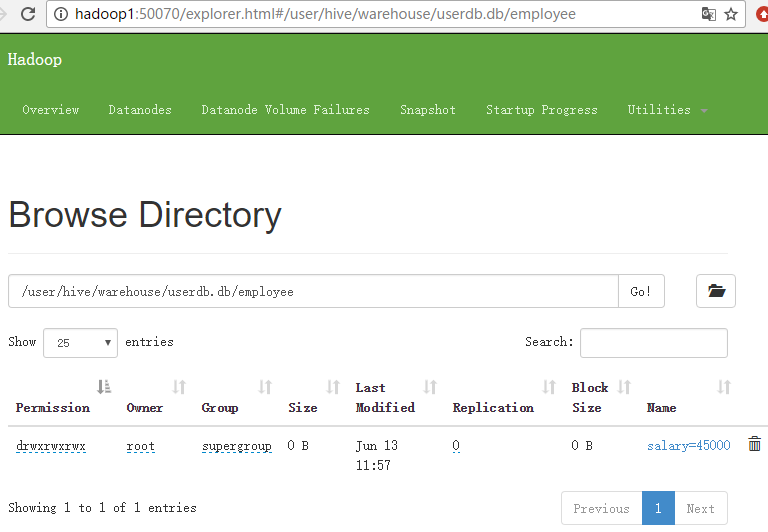The width and height of the screenshot is (768, 532).
Task: Sort by Permission column arrow icon
Action: [x=103, y=387]
